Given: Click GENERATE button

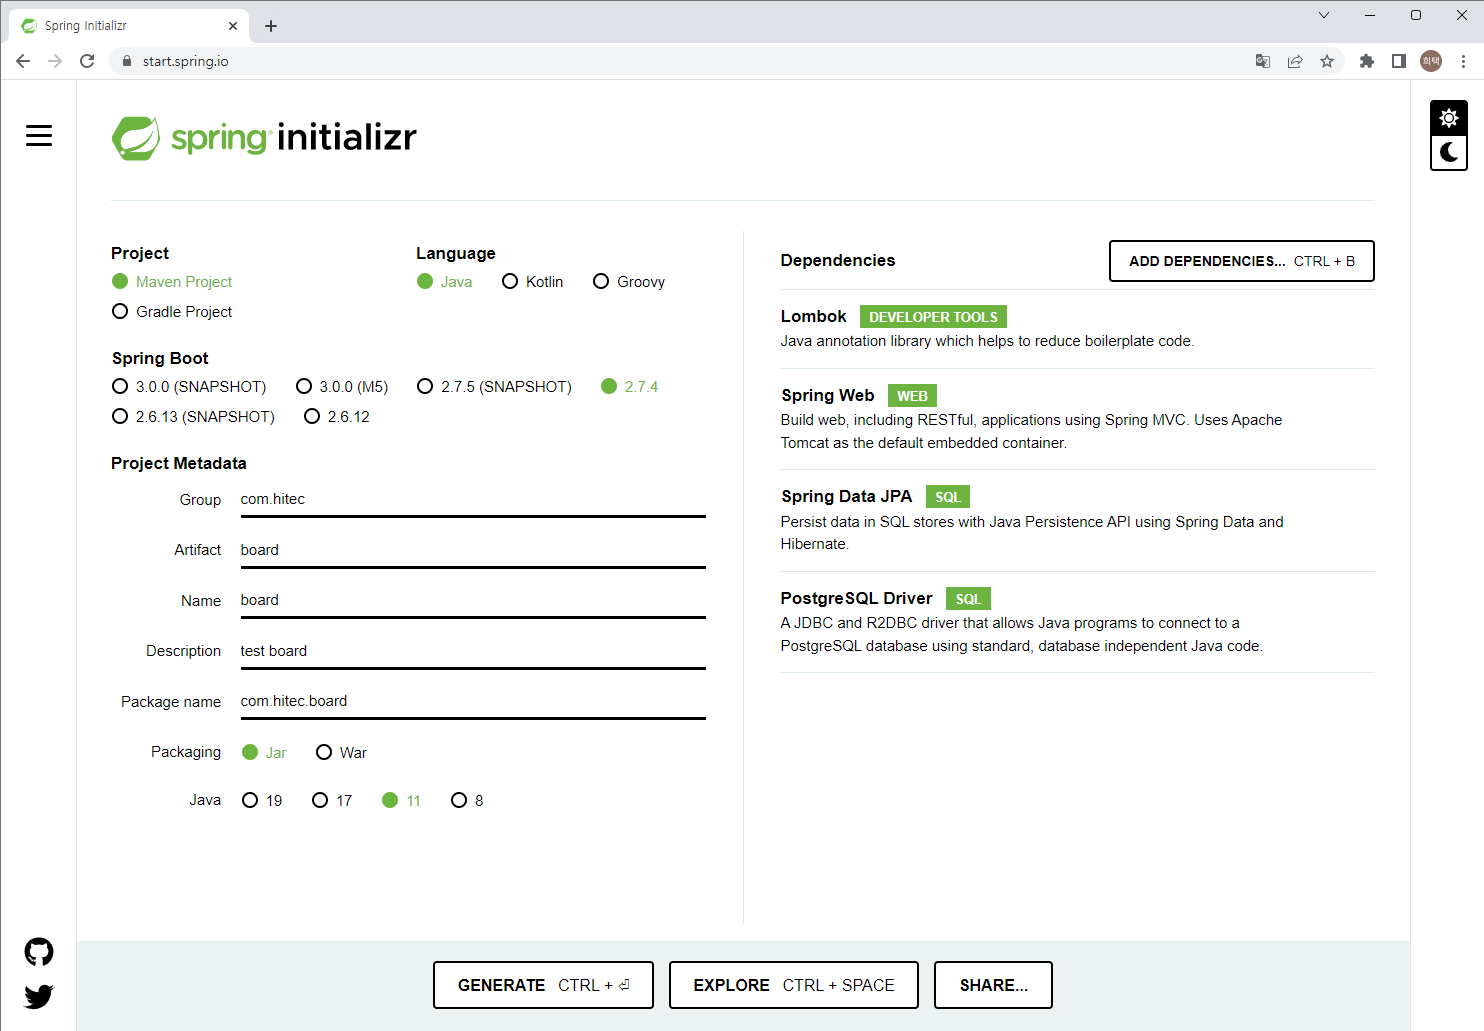Looking at the screenshot, I should pos(543,985).
